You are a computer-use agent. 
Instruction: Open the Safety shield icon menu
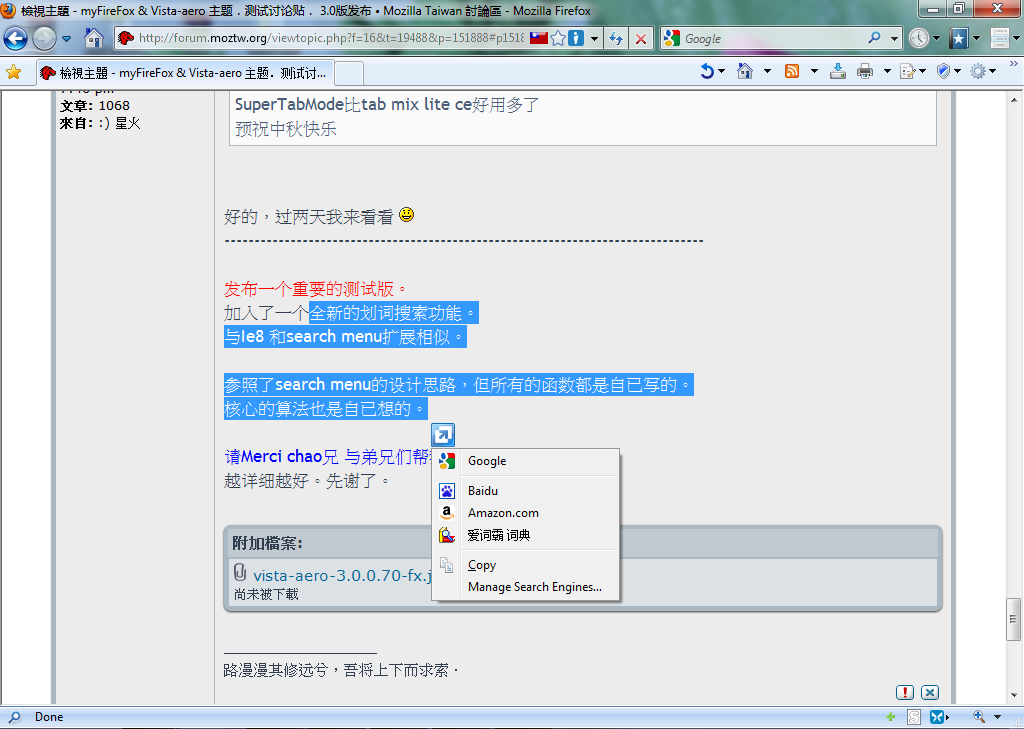[x=943, y=71]
